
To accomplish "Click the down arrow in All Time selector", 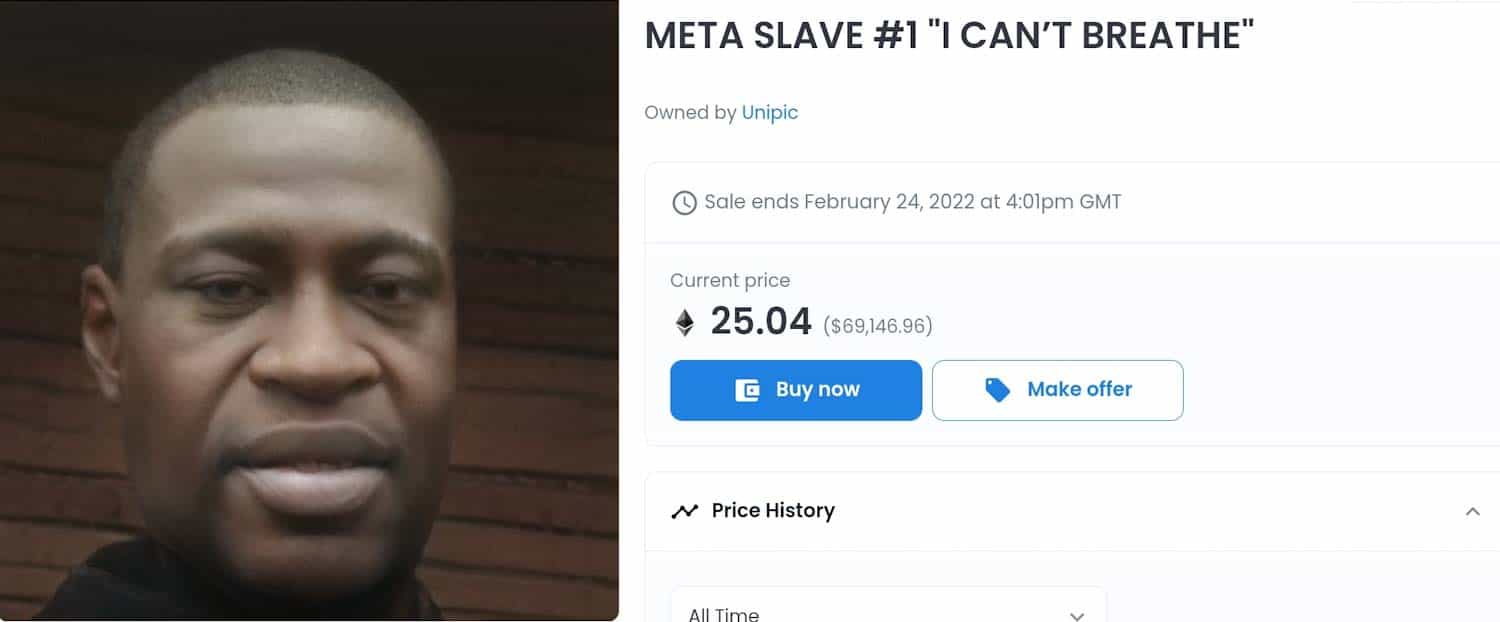I will pyautogui.click(x=1076, y=615).
